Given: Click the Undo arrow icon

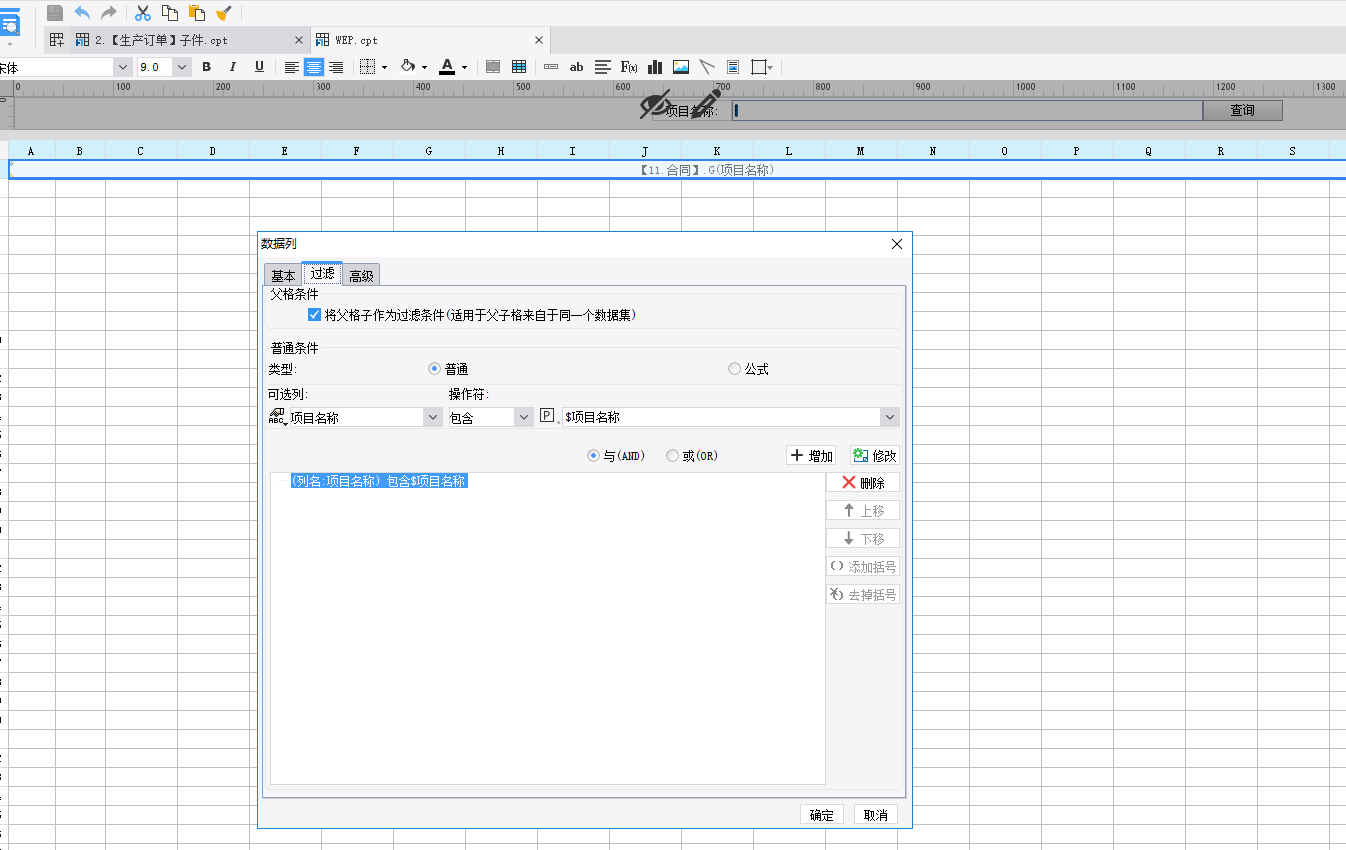Looking at the screenshot, I should [82, 13].
